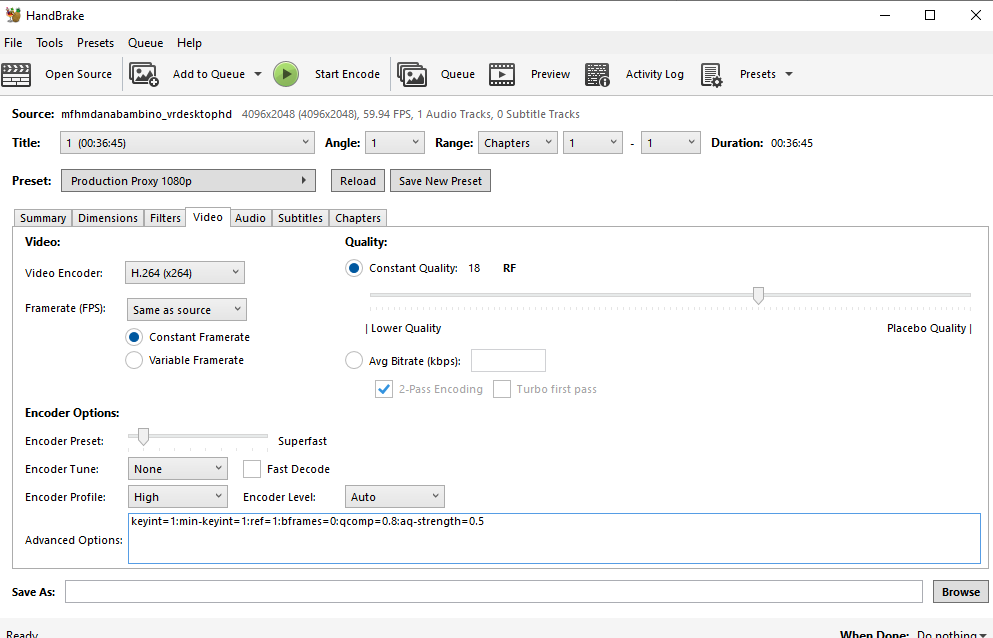Open the Video Encoder H.264 dropdown

point(184,273)
